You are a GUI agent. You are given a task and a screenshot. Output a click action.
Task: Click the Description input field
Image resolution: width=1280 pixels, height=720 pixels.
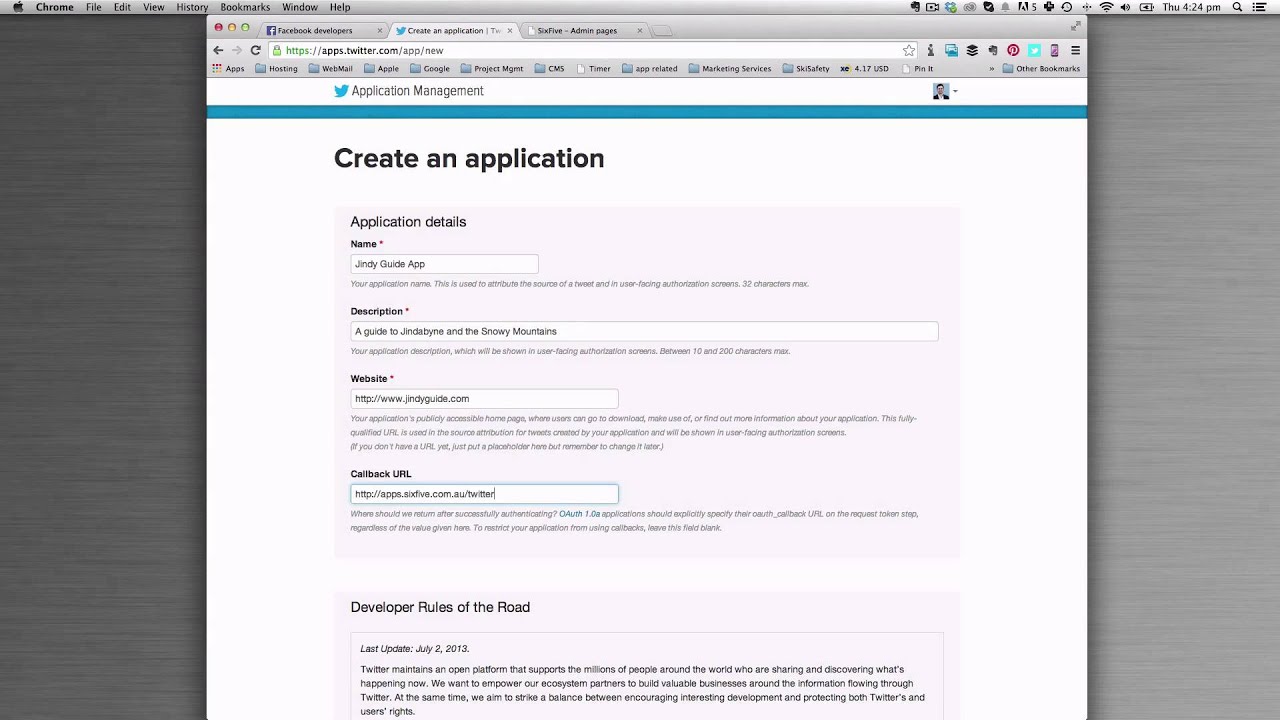tap(644, 331)
